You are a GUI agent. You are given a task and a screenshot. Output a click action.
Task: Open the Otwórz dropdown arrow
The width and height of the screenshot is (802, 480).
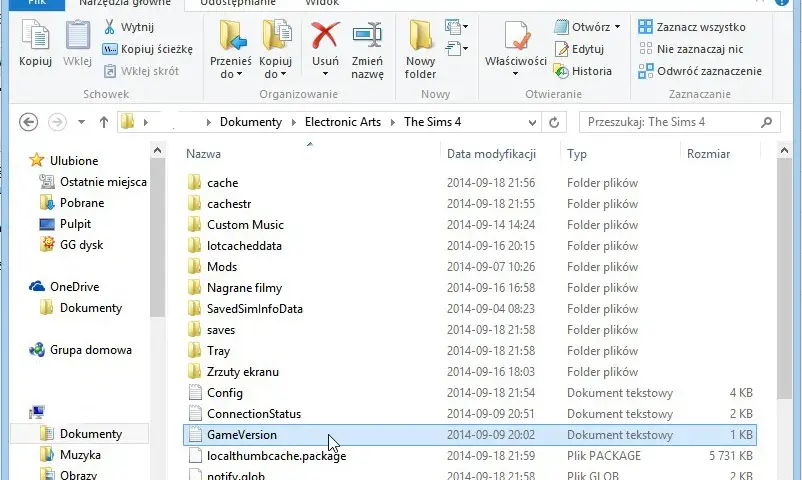point(617,27)
